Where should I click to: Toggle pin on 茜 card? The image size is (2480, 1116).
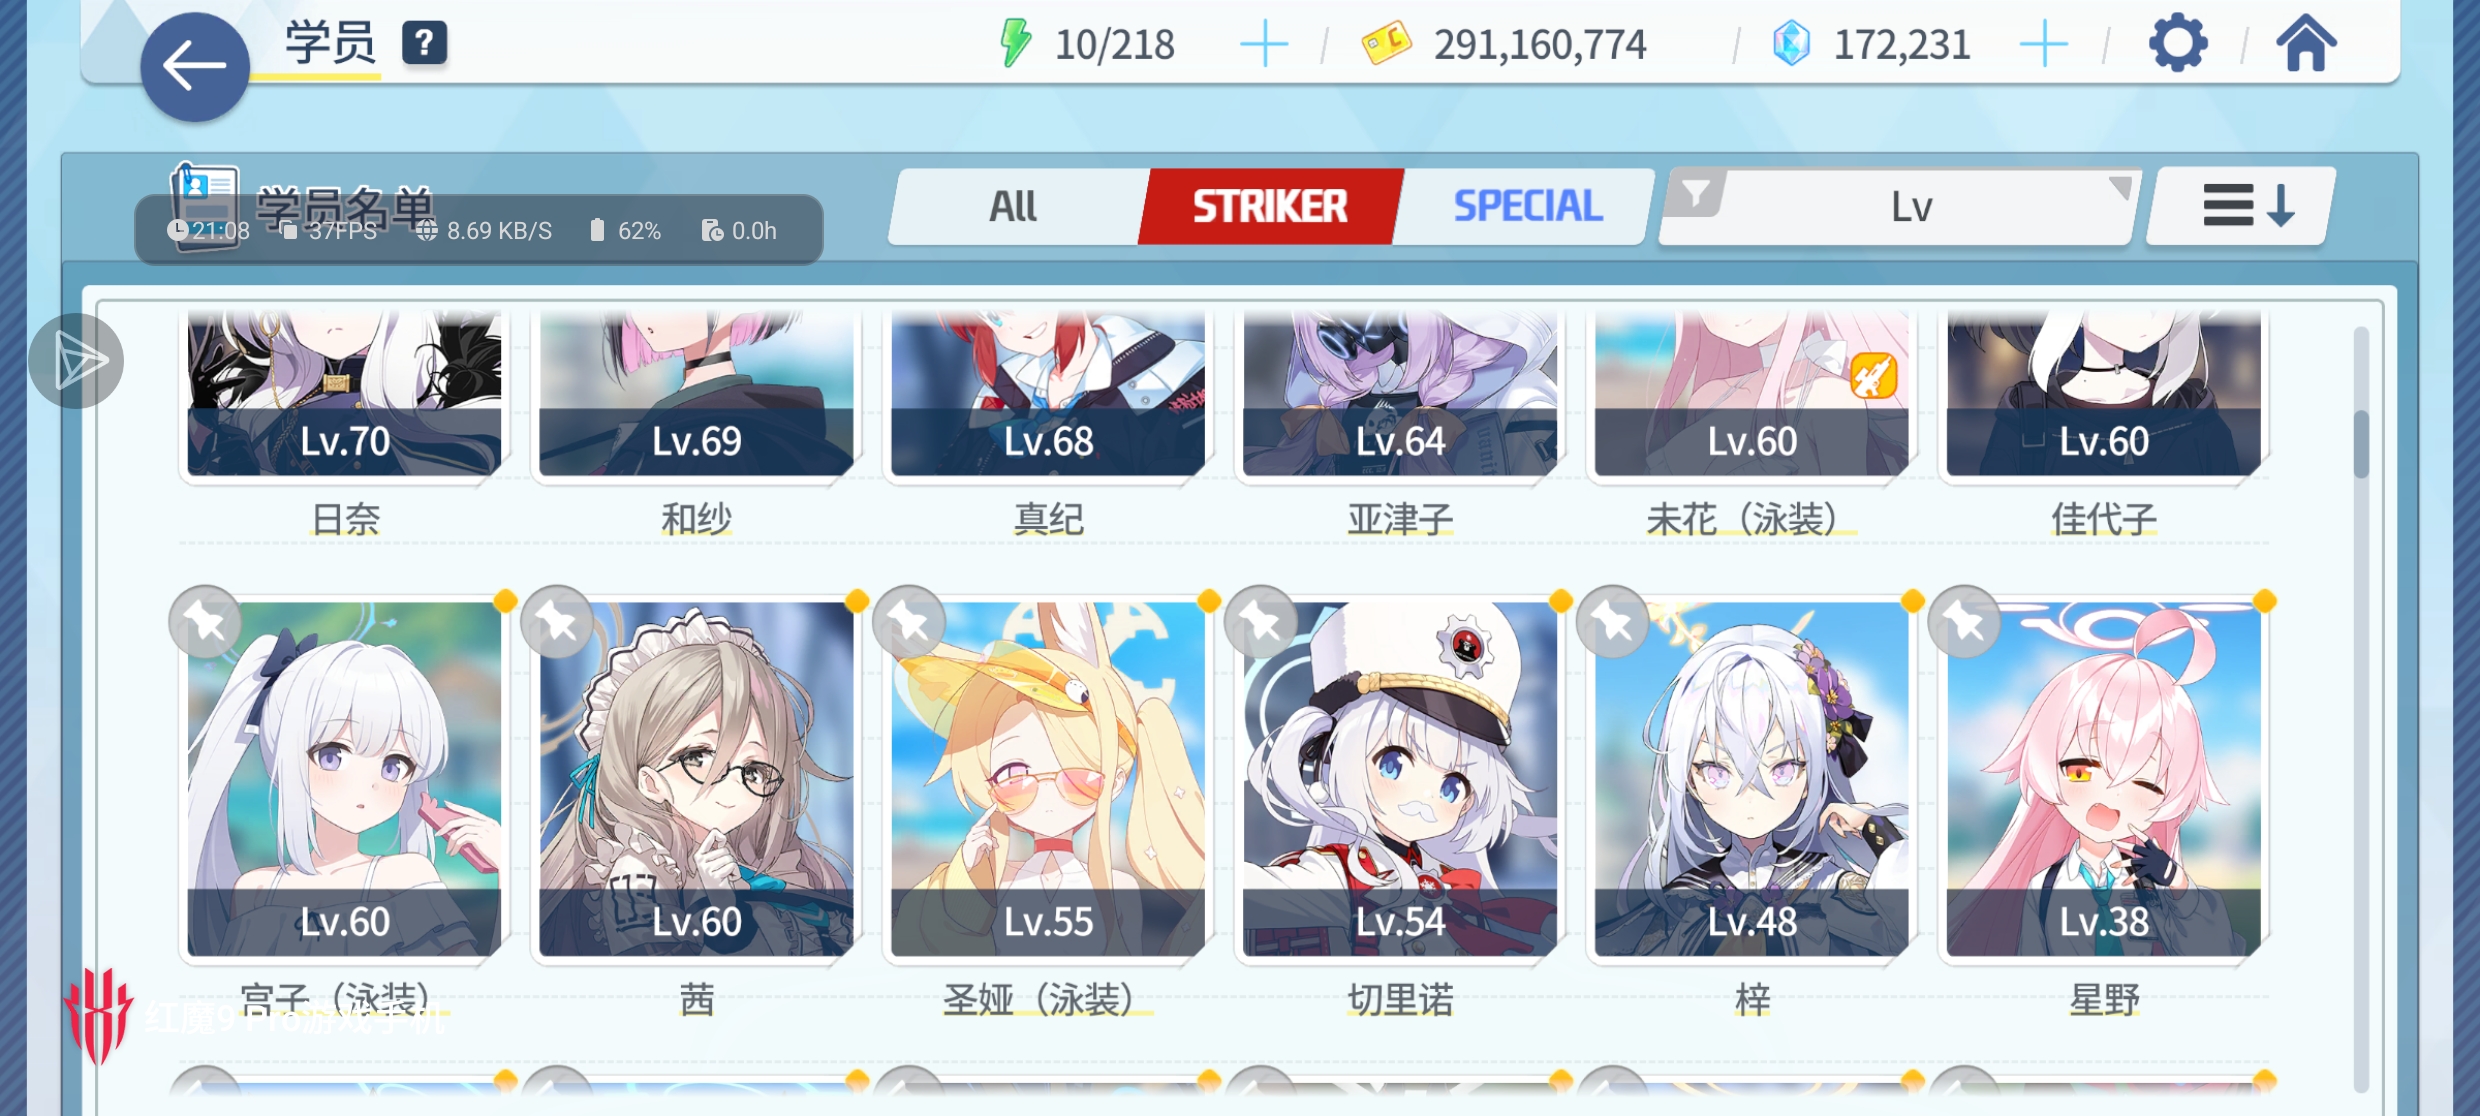pos(558,623)
